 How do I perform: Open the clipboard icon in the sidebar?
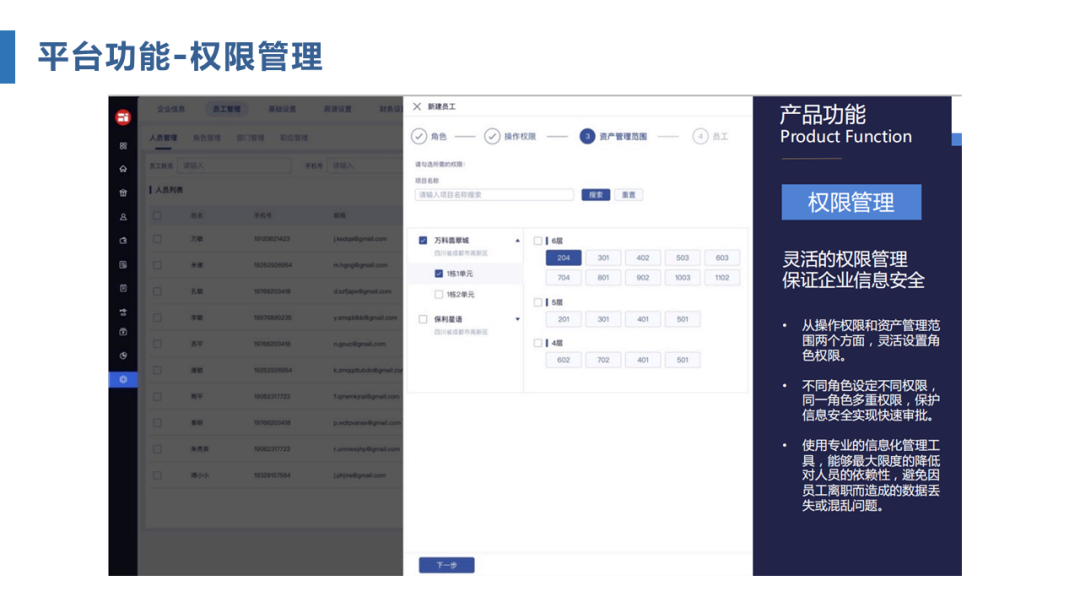coord(123,289)
